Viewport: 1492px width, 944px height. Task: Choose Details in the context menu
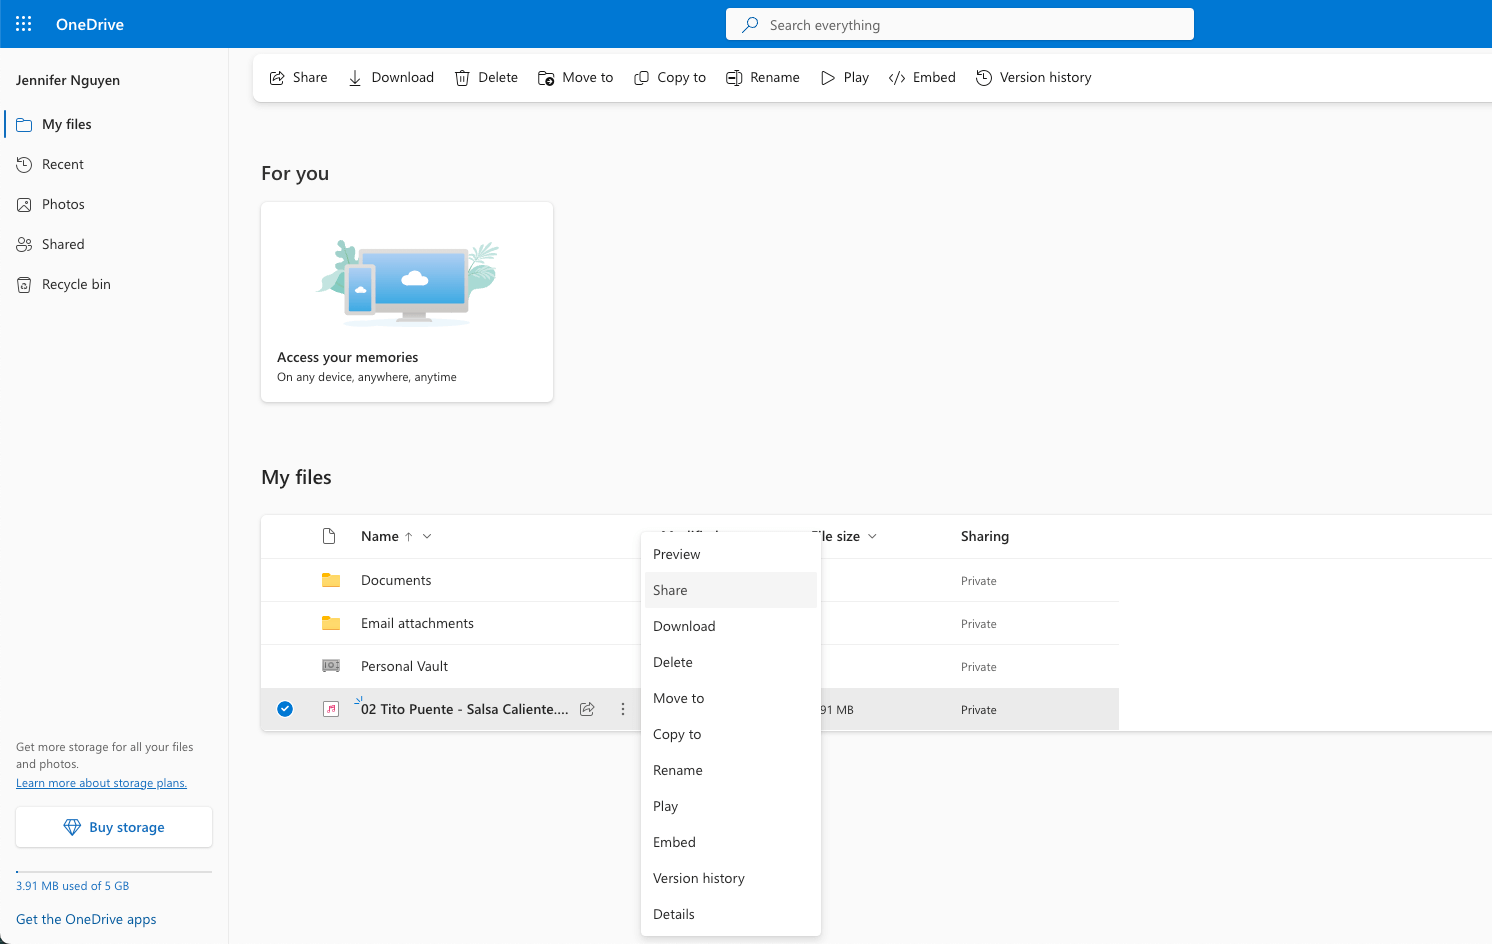[731, 914]
